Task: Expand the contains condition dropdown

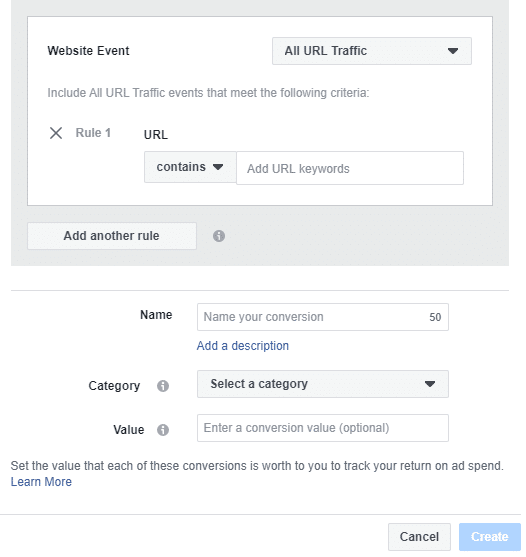Action: [190, 167]
